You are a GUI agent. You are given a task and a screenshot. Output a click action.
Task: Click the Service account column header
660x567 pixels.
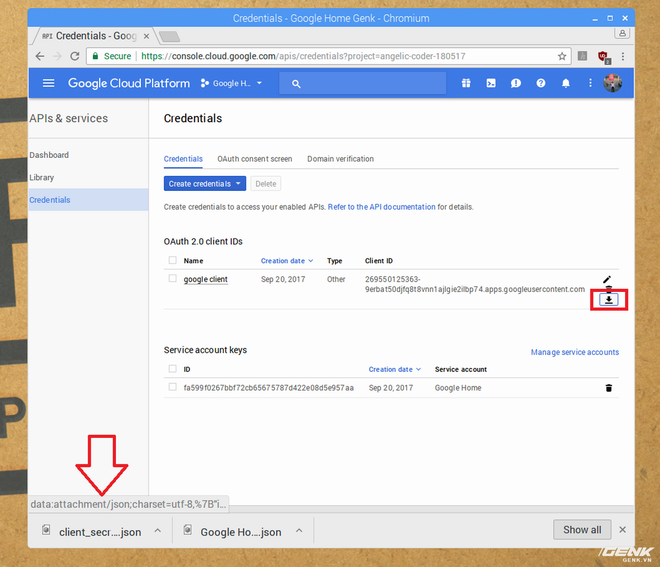point(460,369)
